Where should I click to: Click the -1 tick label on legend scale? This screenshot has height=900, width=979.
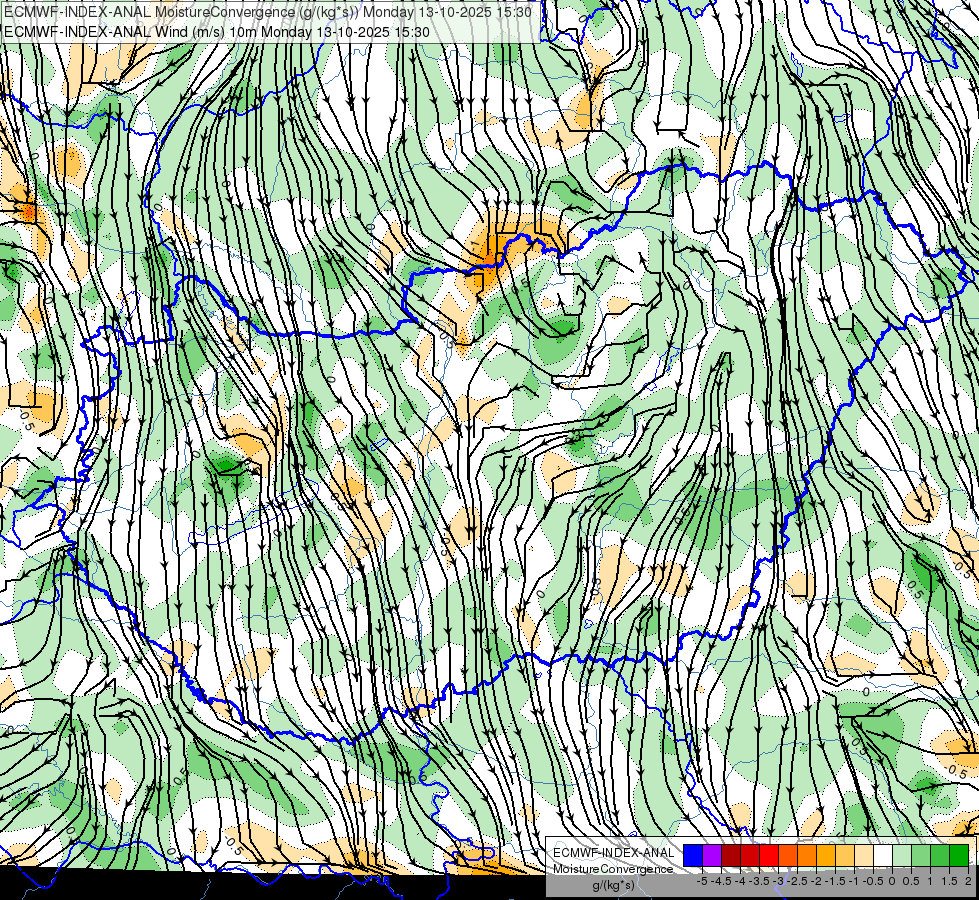pyautogui.click(x=854, y=881)
